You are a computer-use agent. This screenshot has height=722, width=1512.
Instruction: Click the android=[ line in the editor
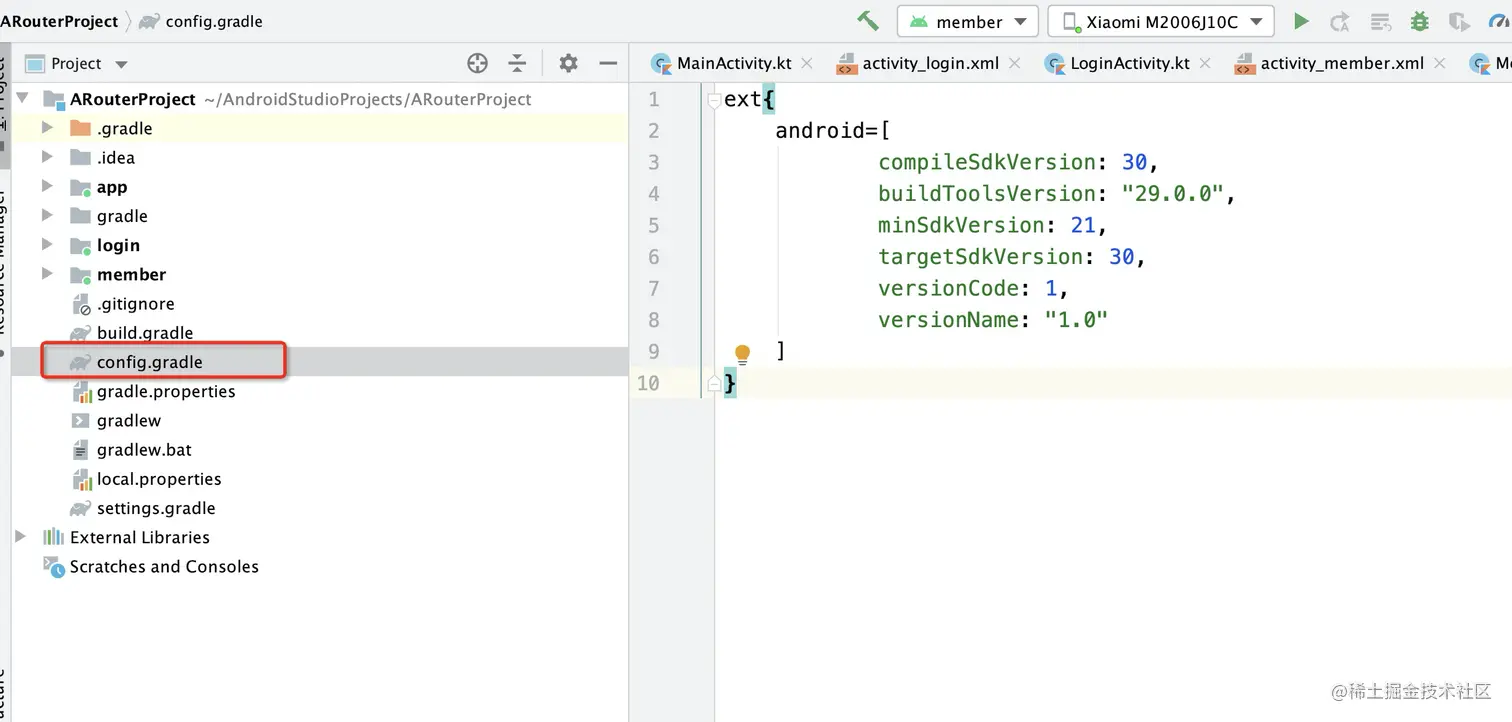tap(833, 131)
